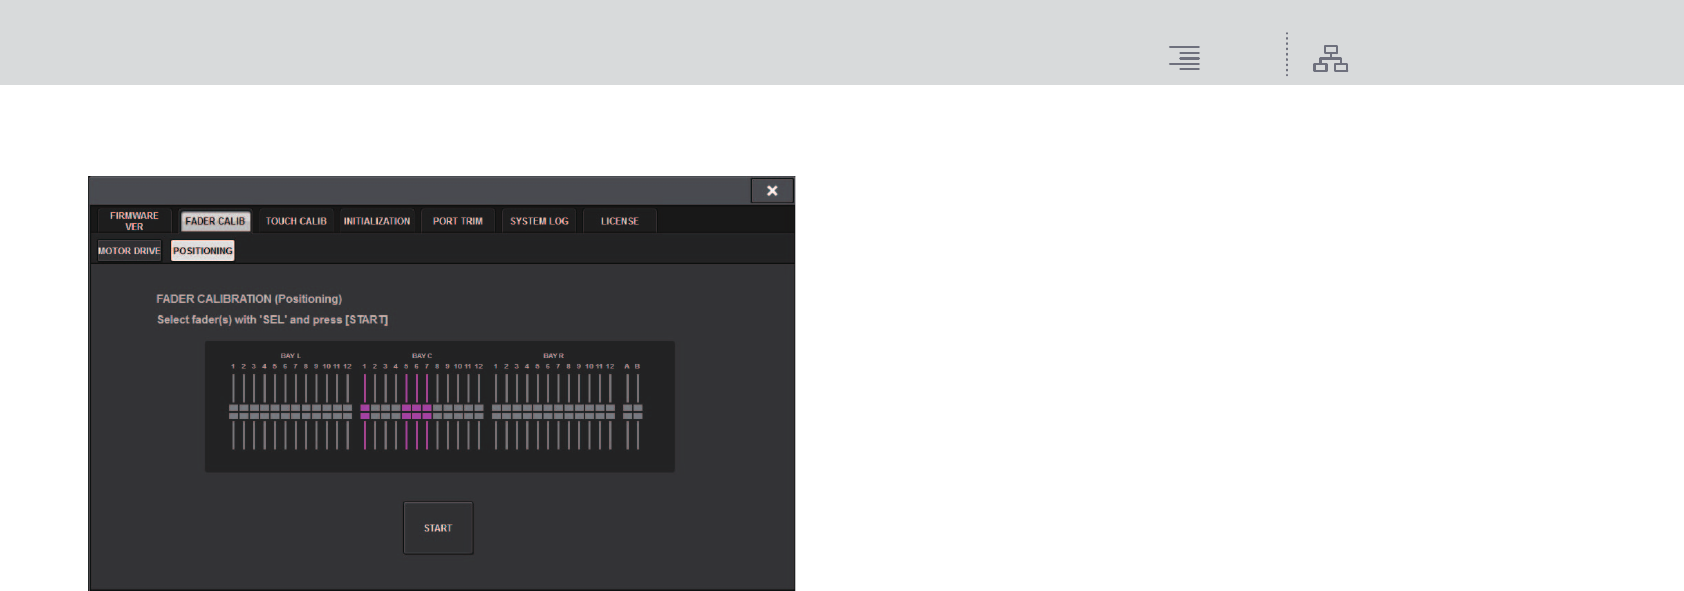The width and height of the screenshot is (1684, 591).
Task: Pick master fader A
Action: 628,411
